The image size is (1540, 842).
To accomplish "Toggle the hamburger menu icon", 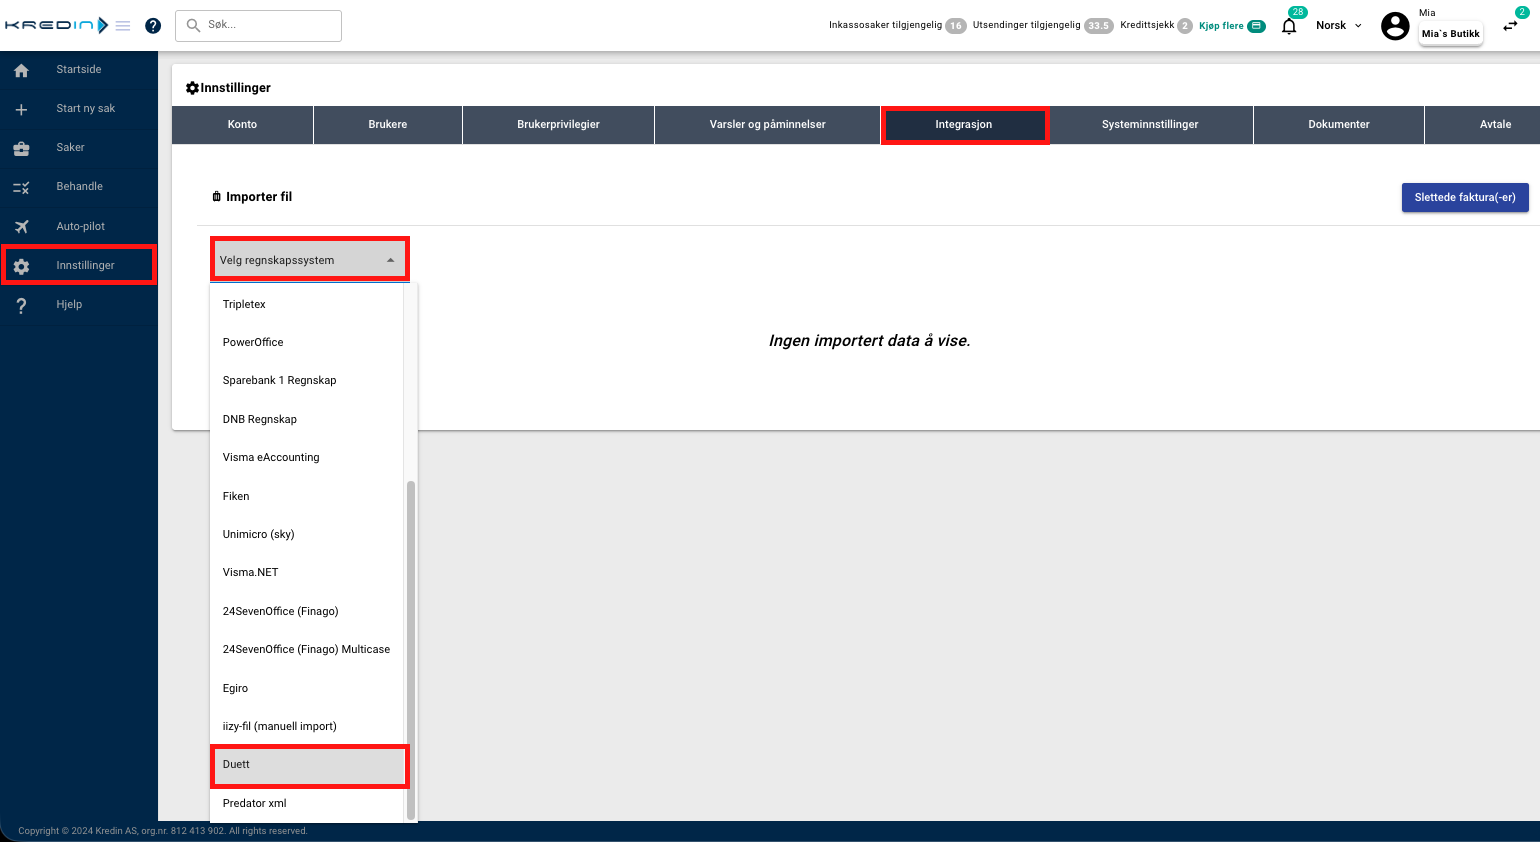I will pyautogui.click(x=123, y=26).
